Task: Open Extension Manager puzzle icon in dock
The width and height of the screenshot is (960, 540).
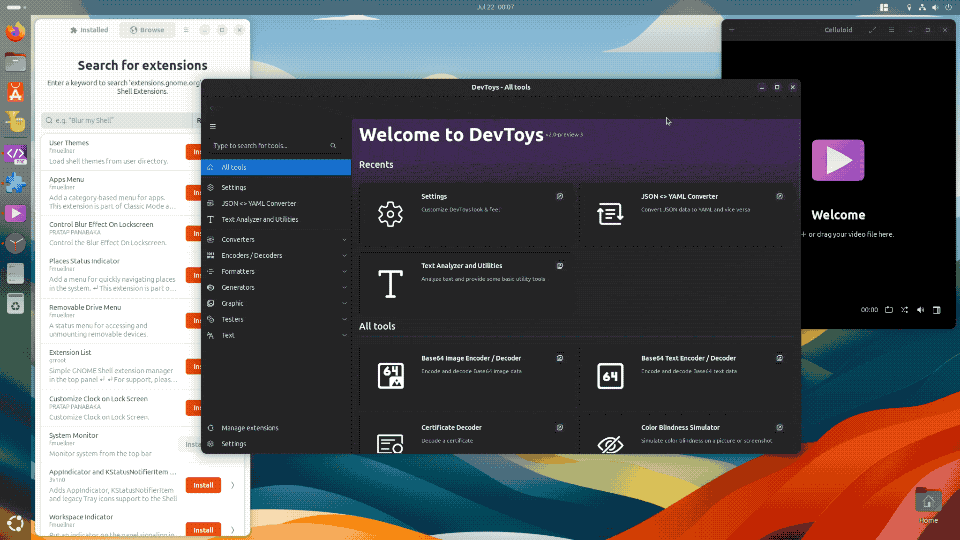Action: point(15,183)
